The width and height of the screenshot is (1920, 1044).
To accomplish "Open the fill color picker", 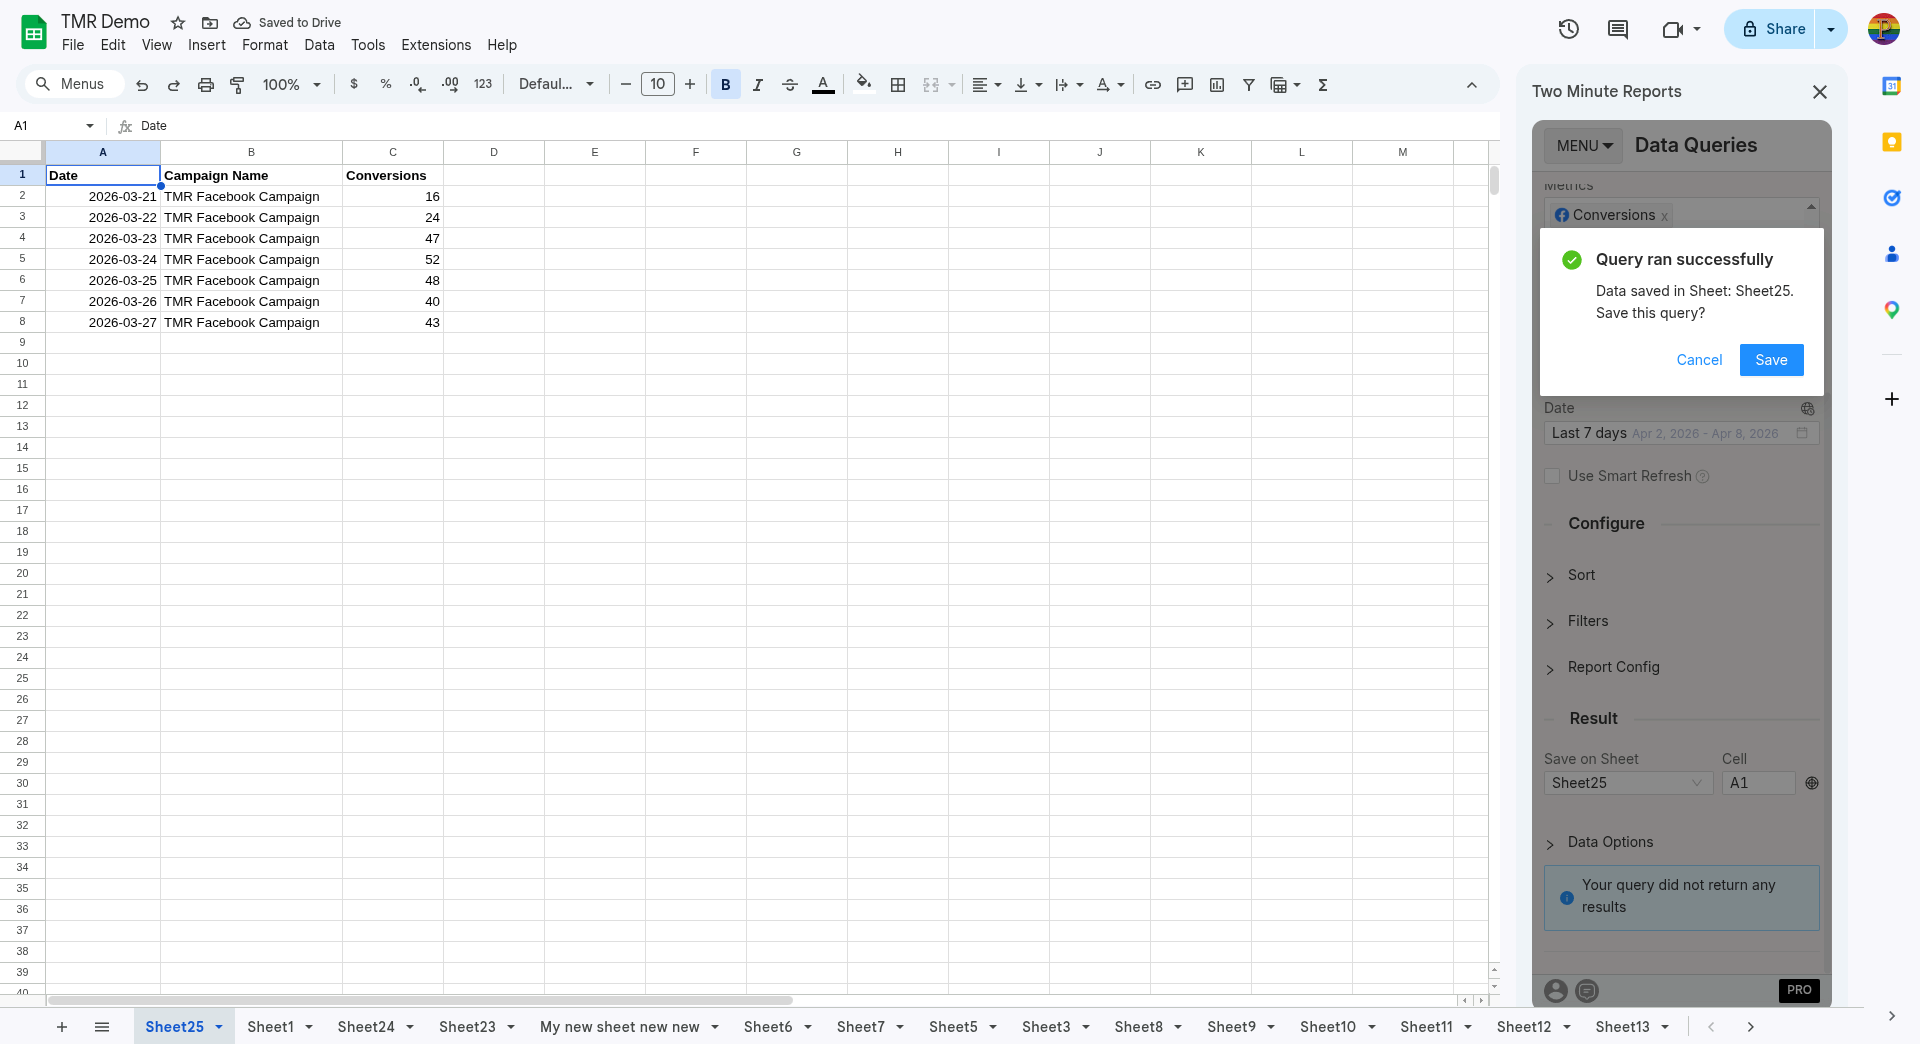I will 863,84.
